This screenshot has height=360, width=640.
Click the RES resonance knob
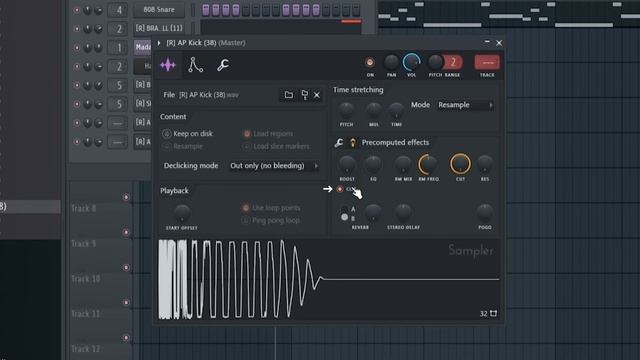click(x=484, y=164)
